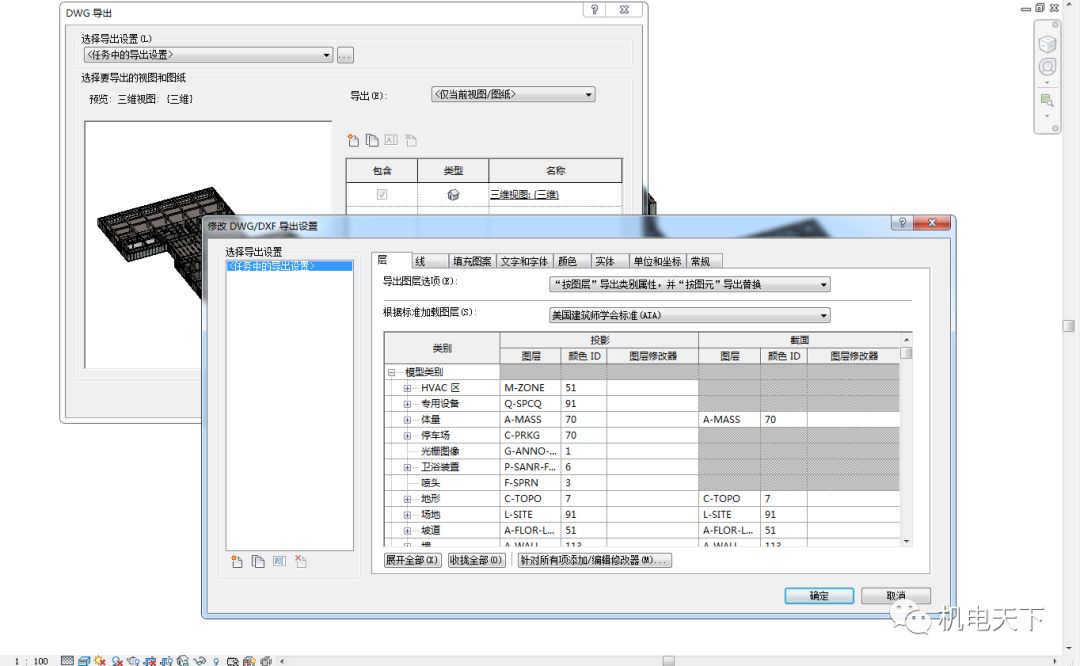1080x666 pixels.
Task: Click the ViewCube icon in navigation bar
Action: (1048, 44)
